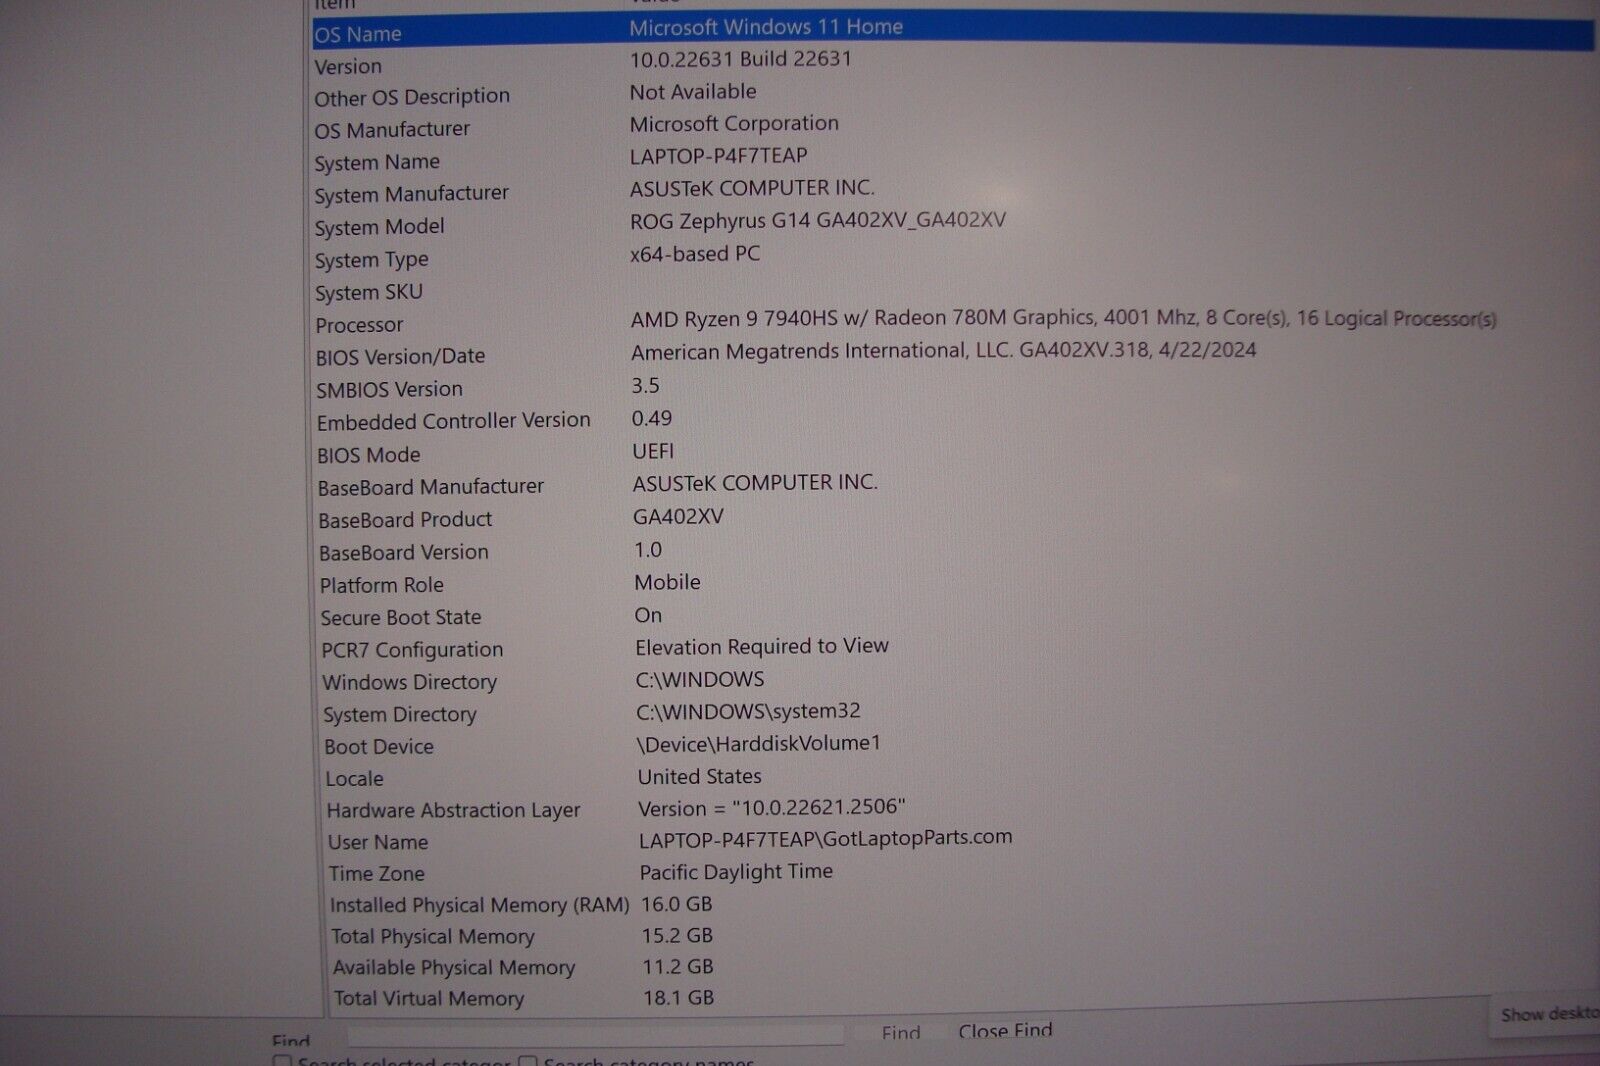
Task: Click the Time Zone row
Action: point(953,873)
